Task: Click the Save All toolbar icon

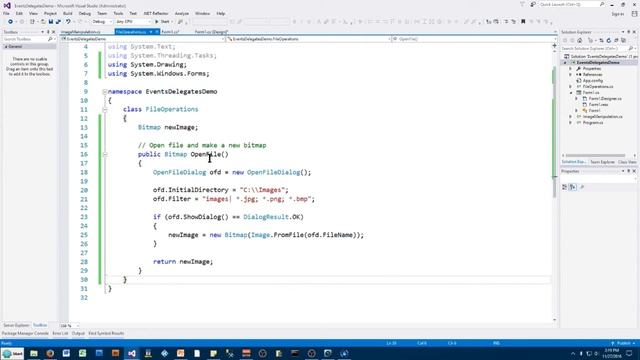Action: point(58,22)
